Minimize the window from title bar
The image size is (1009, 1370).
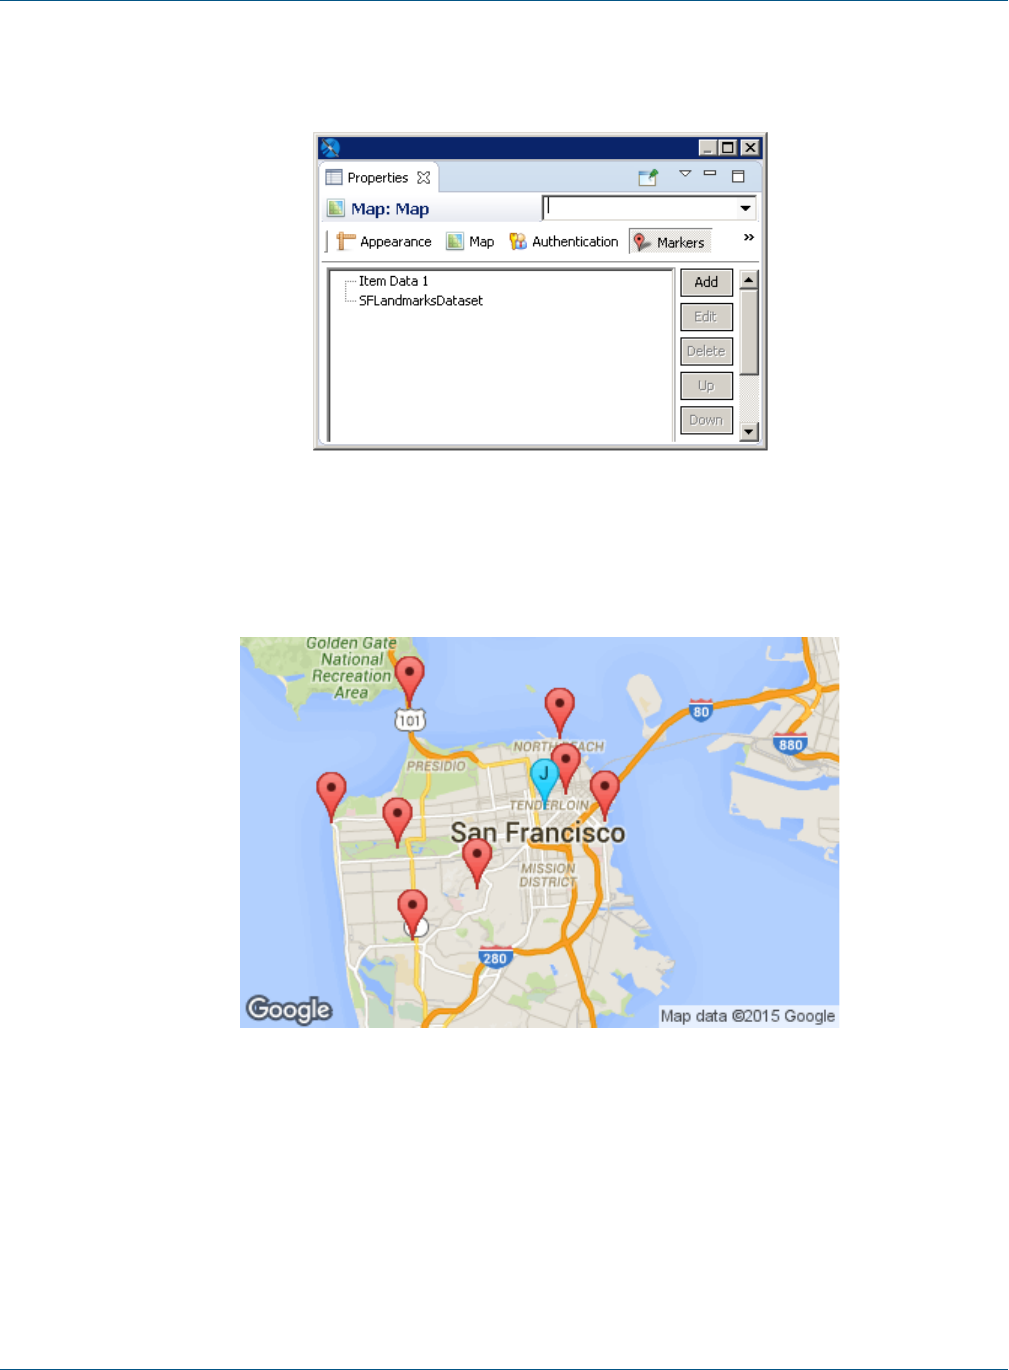(x=708, y=148)
